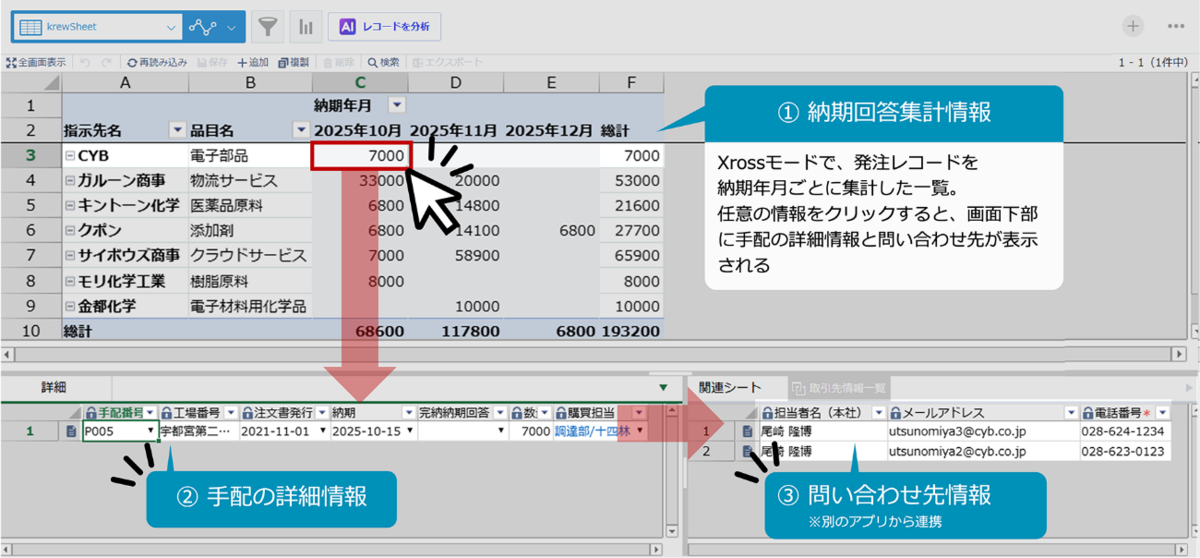1200x558 pixels.
Task: Click the 詳細 tab
Action: (54, 386)
